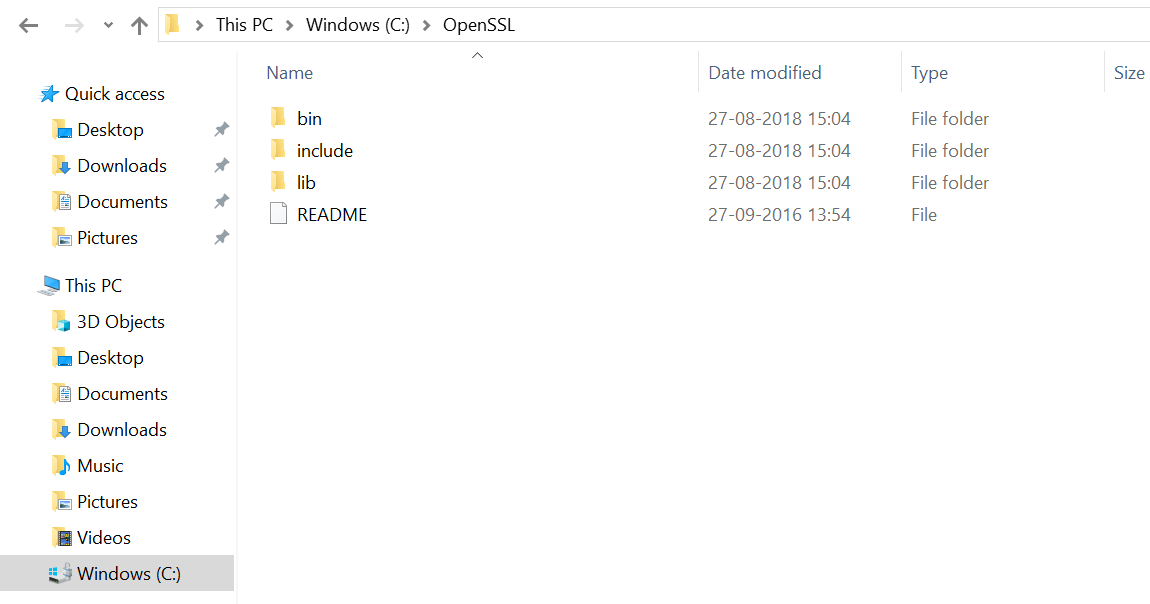Go back with the back arrow
The image size is (1150, 604).
[x=28, y=25]
